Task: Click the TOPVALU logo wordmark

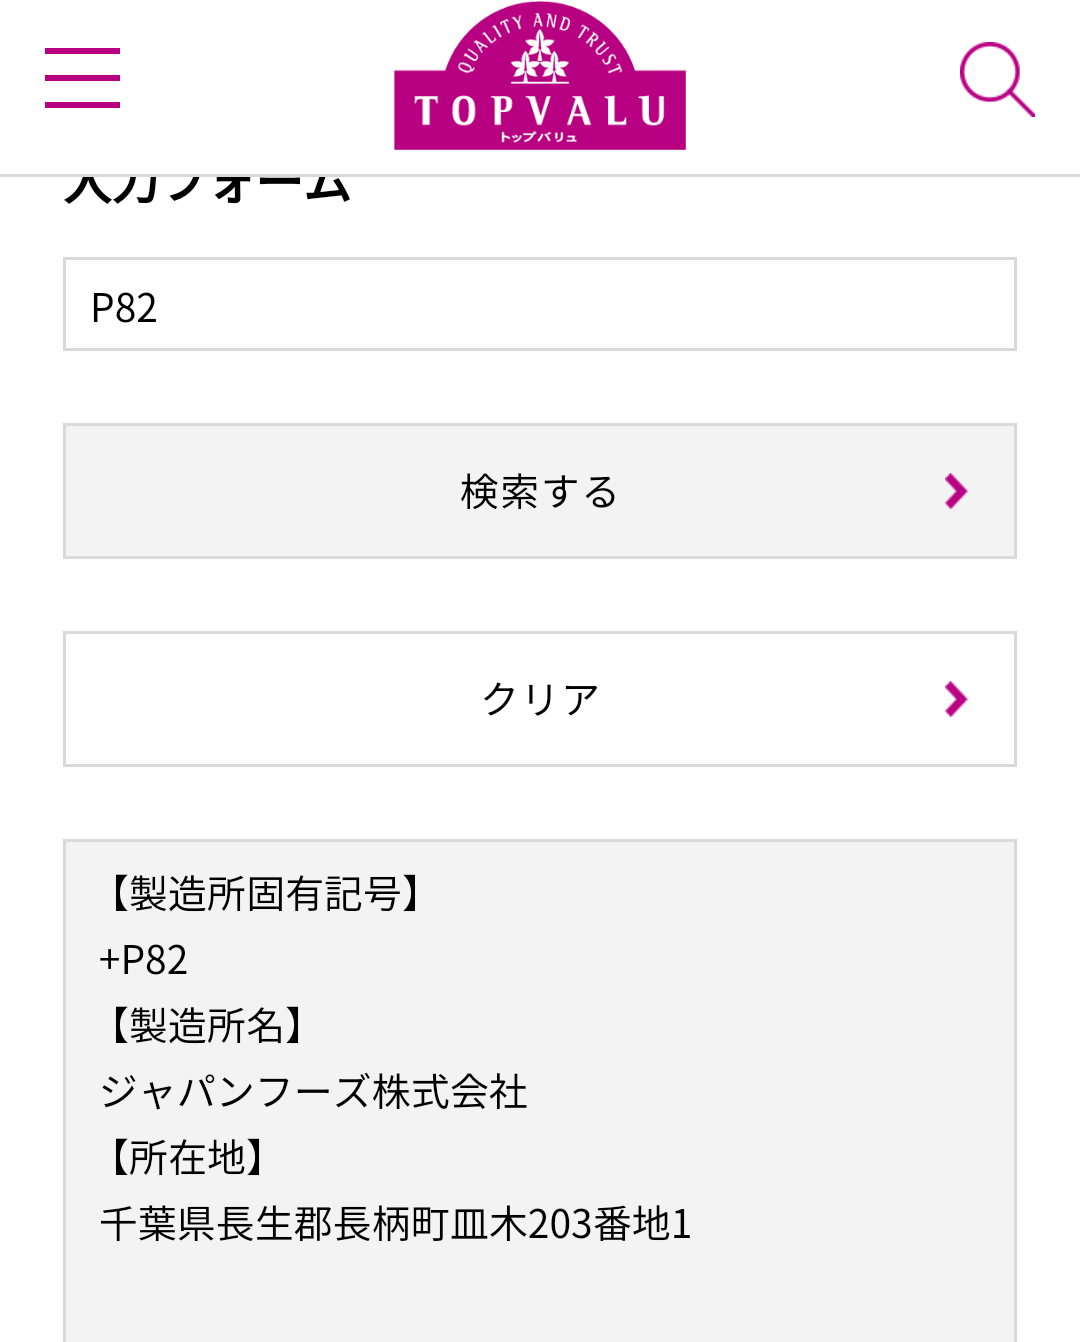Action: [540, 110]
